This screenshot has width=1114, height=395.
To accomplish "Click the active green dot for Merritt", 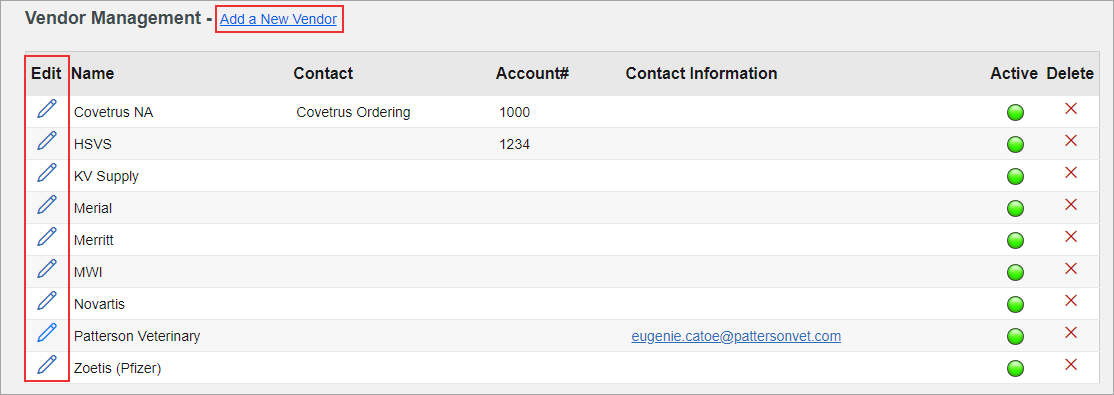I will click(1015, 240).
